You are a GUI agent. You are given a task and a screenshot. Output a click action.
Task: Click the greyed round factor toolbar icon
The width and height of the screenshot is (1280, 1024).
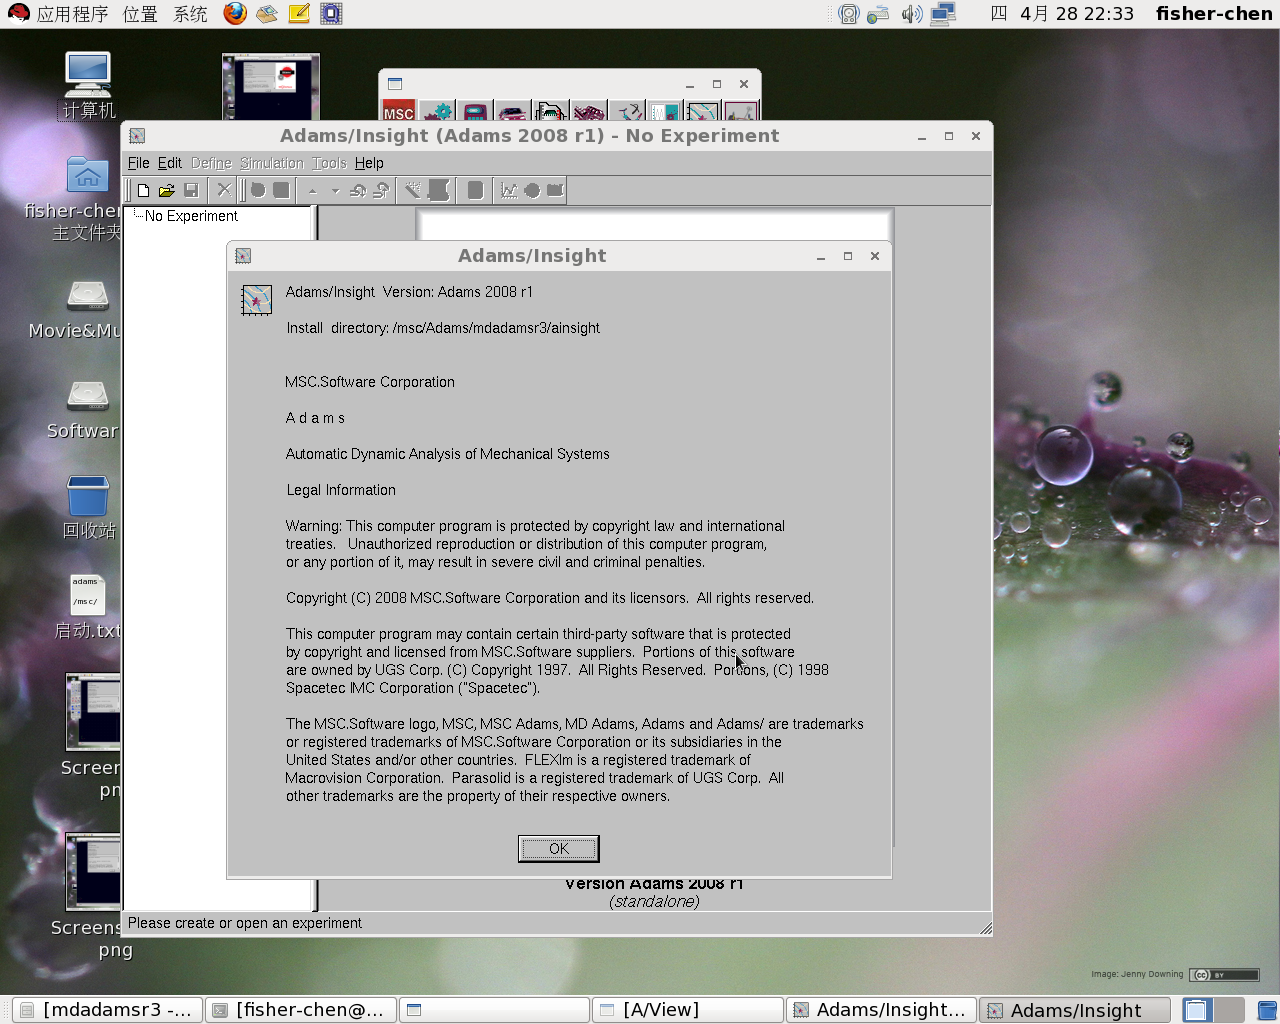click(x=258, y=190)
